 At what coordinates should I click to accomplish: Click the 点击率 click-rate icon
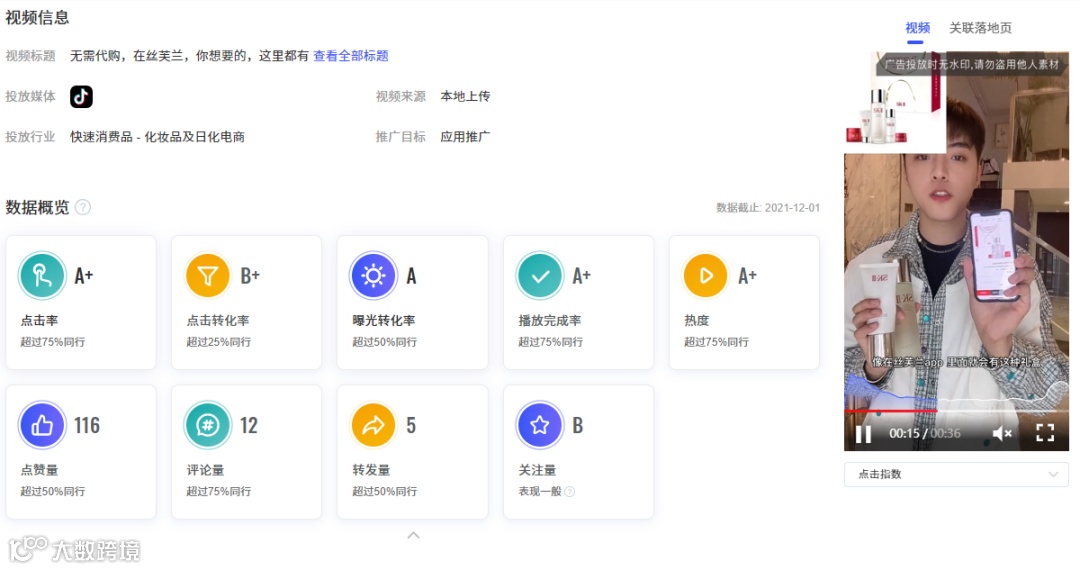click(x=41, y=276)
